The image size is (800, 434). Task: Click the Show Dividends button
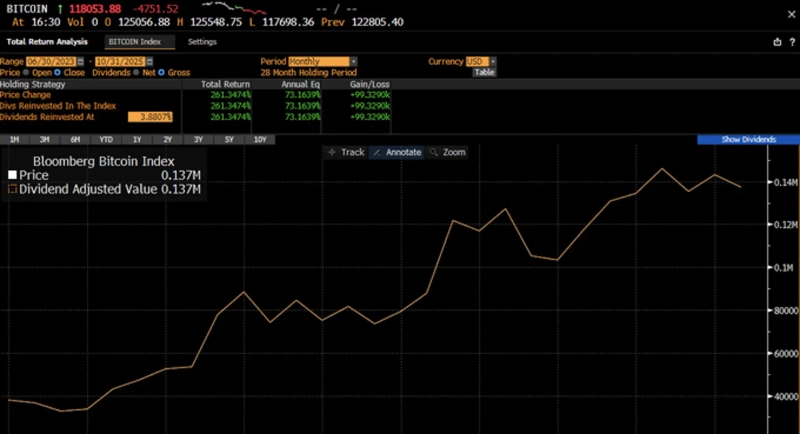coord(748,140)
